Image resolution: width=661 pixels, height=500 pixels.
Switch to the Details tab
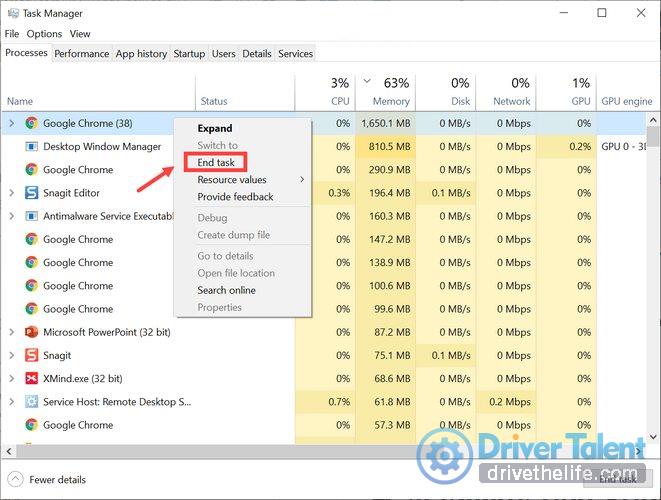point(257,54)
